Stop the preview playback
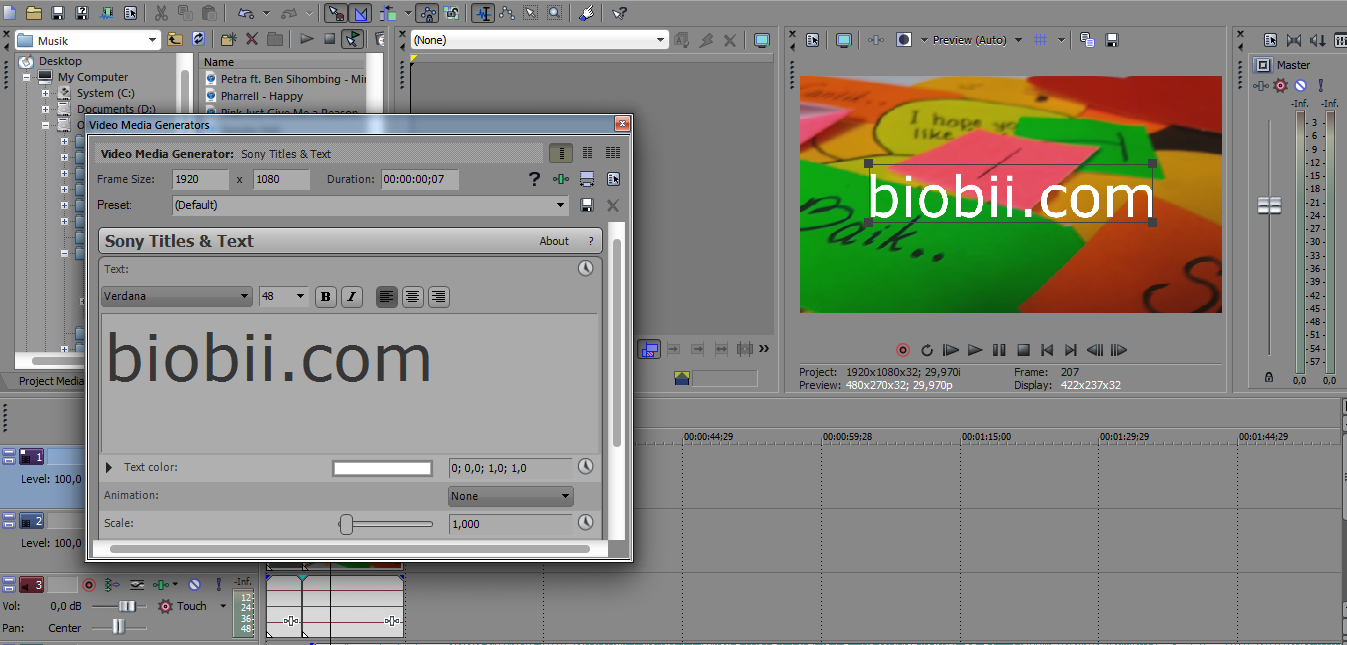 tap(1023, 350)
